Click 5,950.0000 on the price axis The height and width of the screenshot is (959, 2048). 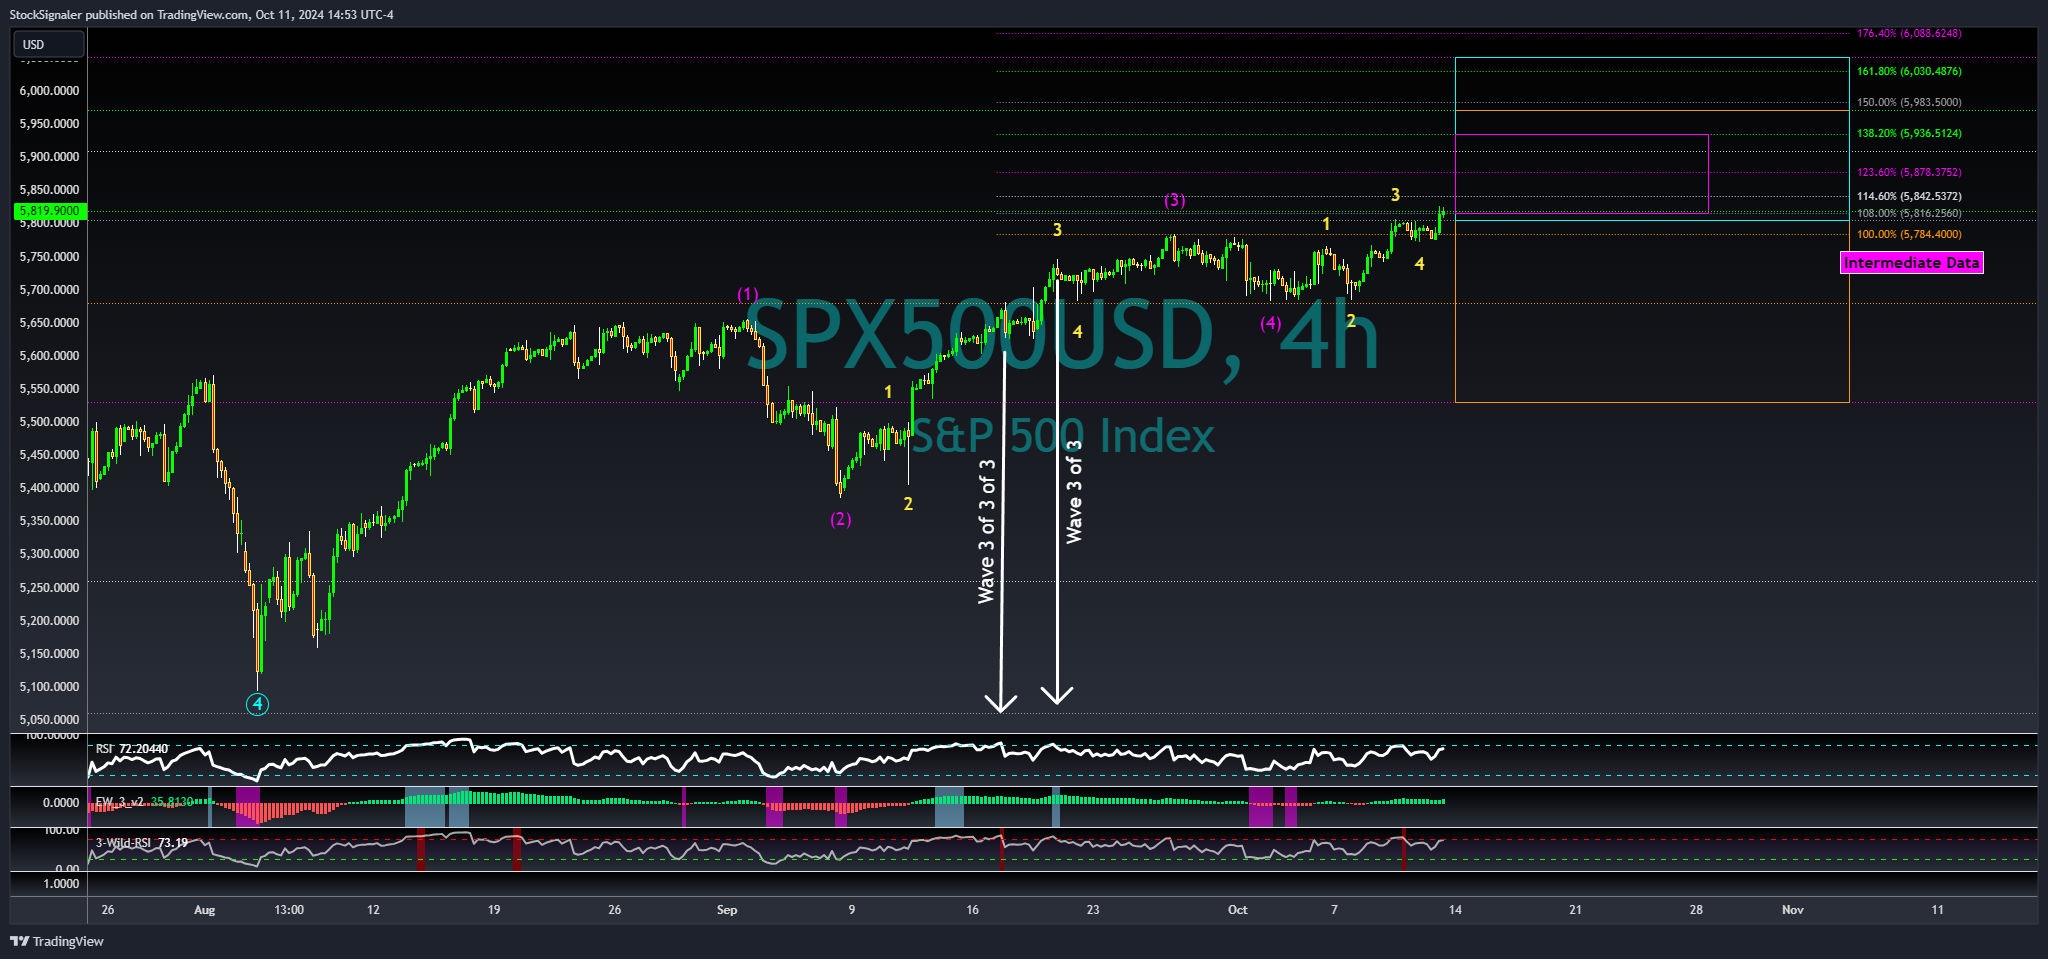(x=49, y=124)
